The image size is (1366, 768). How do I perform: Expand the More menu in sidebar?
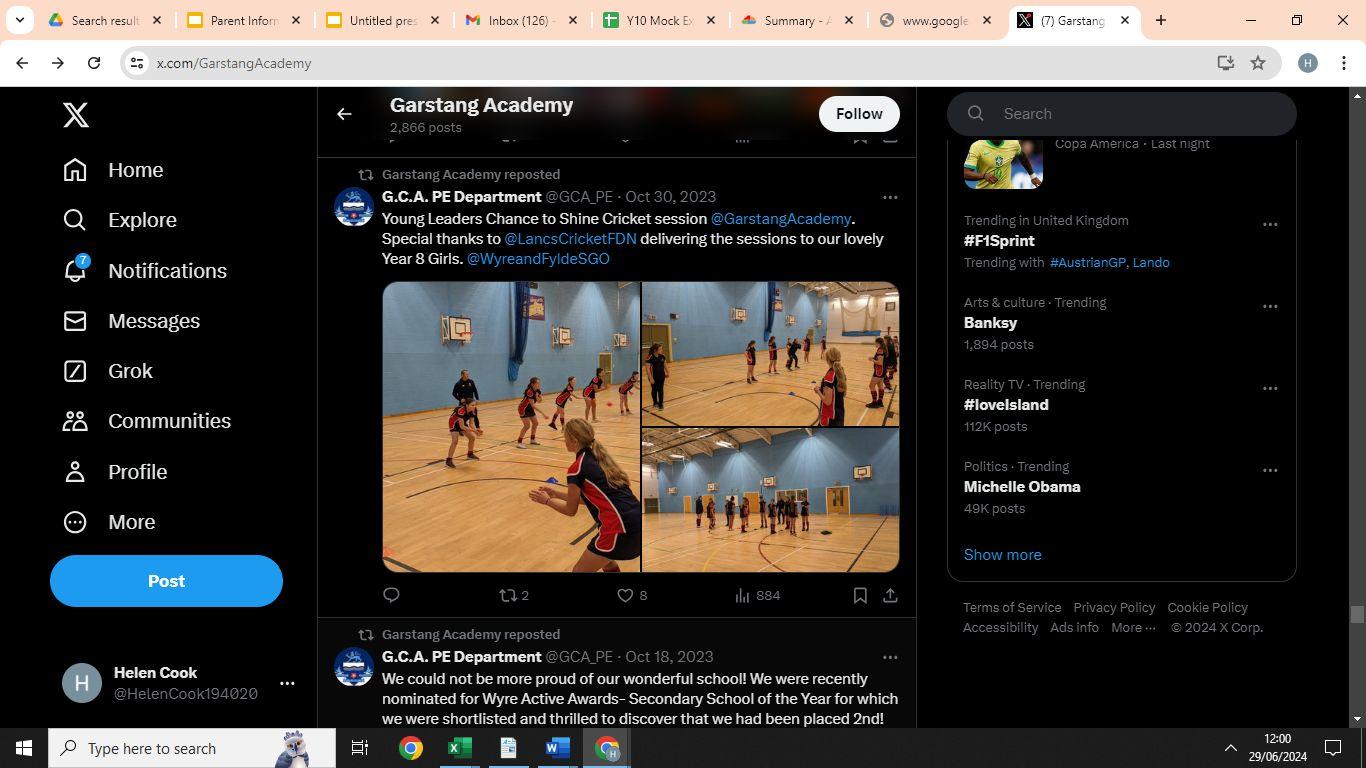(109, 522)
